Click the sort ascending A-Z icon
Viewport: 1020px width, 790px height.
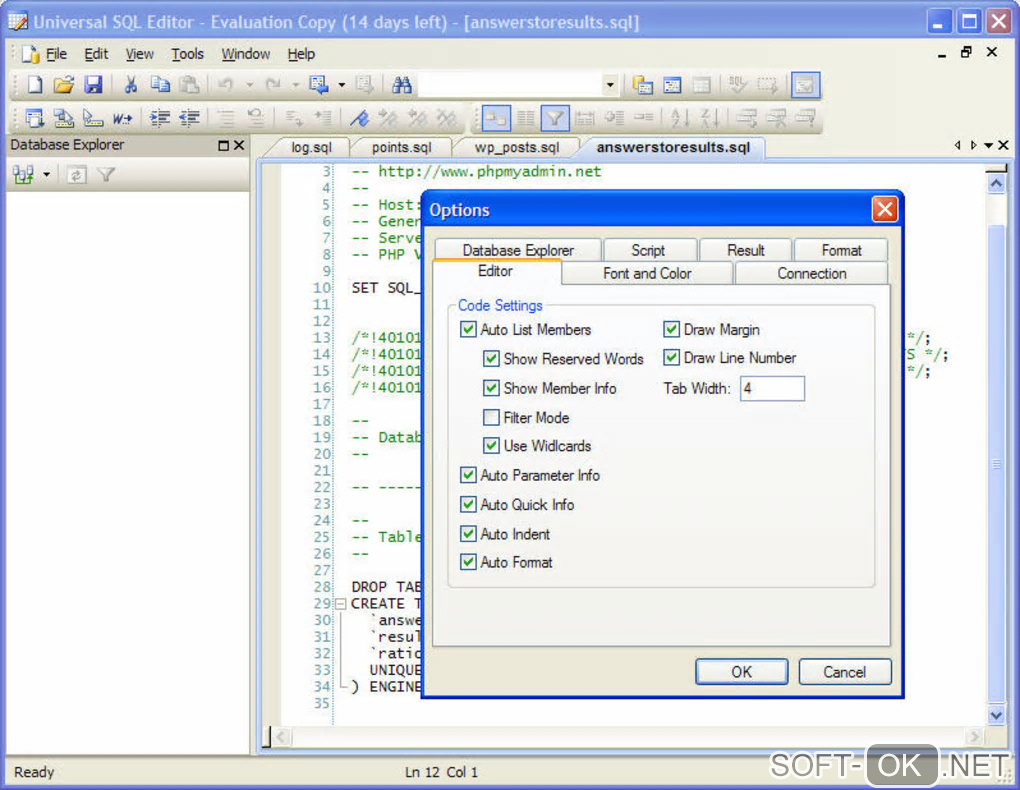(x=679, y=118)
